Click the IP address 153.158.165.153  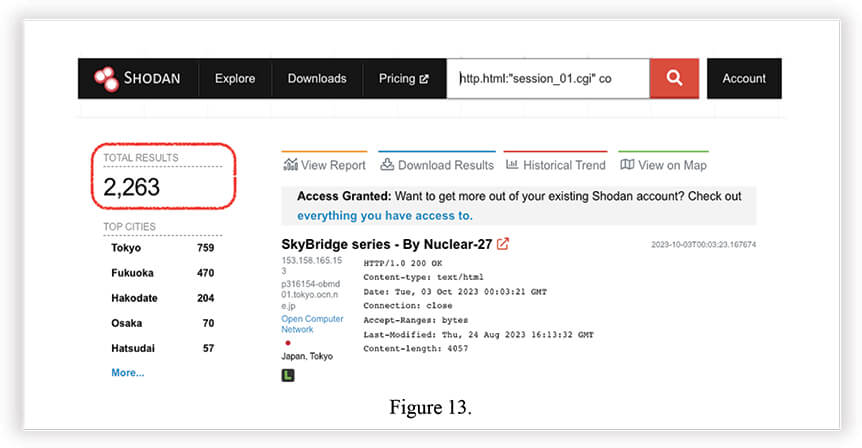coord(312,266)
